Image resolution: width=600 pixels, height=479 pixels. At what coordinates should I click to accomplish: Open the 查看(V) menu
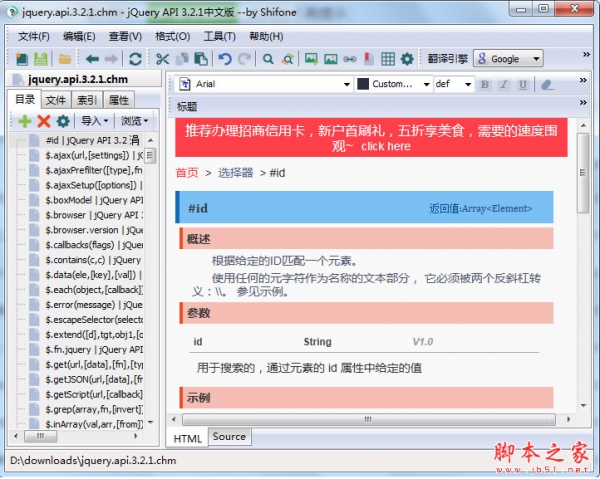click(x=125, y=36)
